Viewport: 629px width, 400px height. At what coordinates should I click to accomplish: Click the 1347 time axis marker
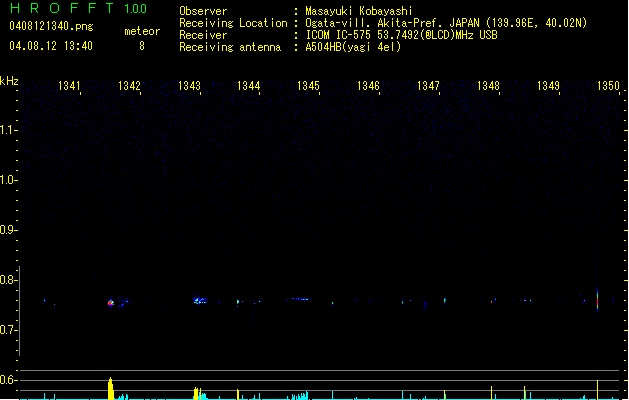[428, 86]
